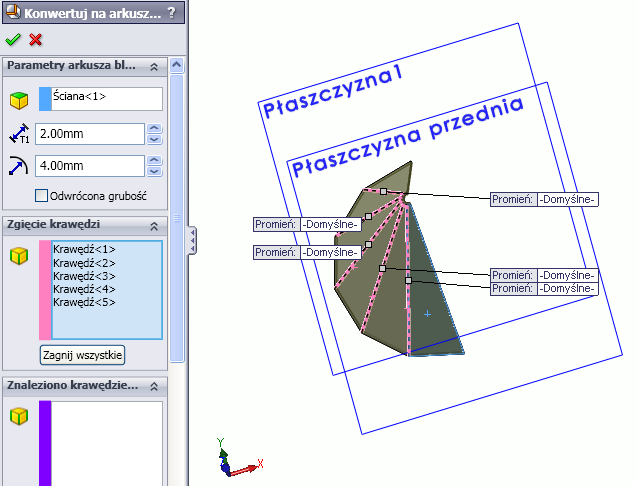Click the blue cross origin point marker
637x486 pixels.
tap(427, 314)
